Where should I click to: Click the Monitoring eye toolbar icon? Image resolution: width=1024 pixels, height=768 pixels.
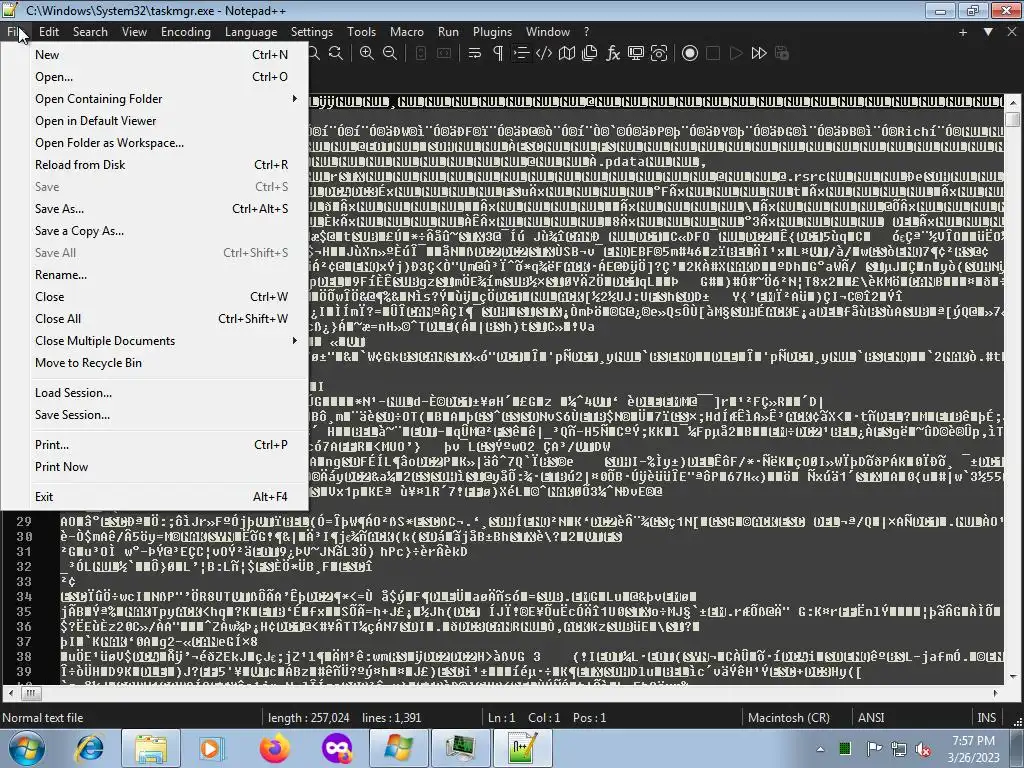coord(659,54)
